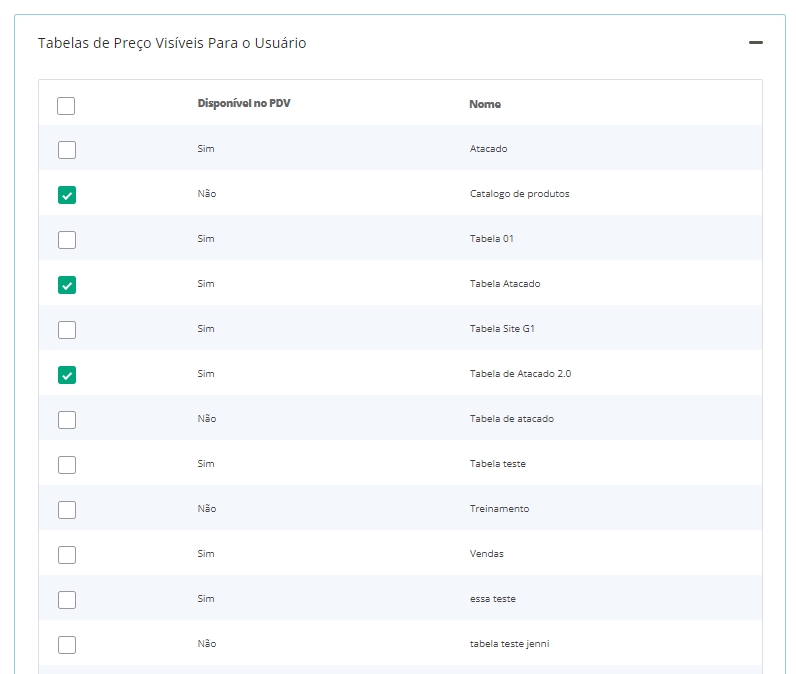Uncheck the Catalogo de produtos checkbox
Image resolution: width=796 pixels, height=674 pixels.
(66, 195)
